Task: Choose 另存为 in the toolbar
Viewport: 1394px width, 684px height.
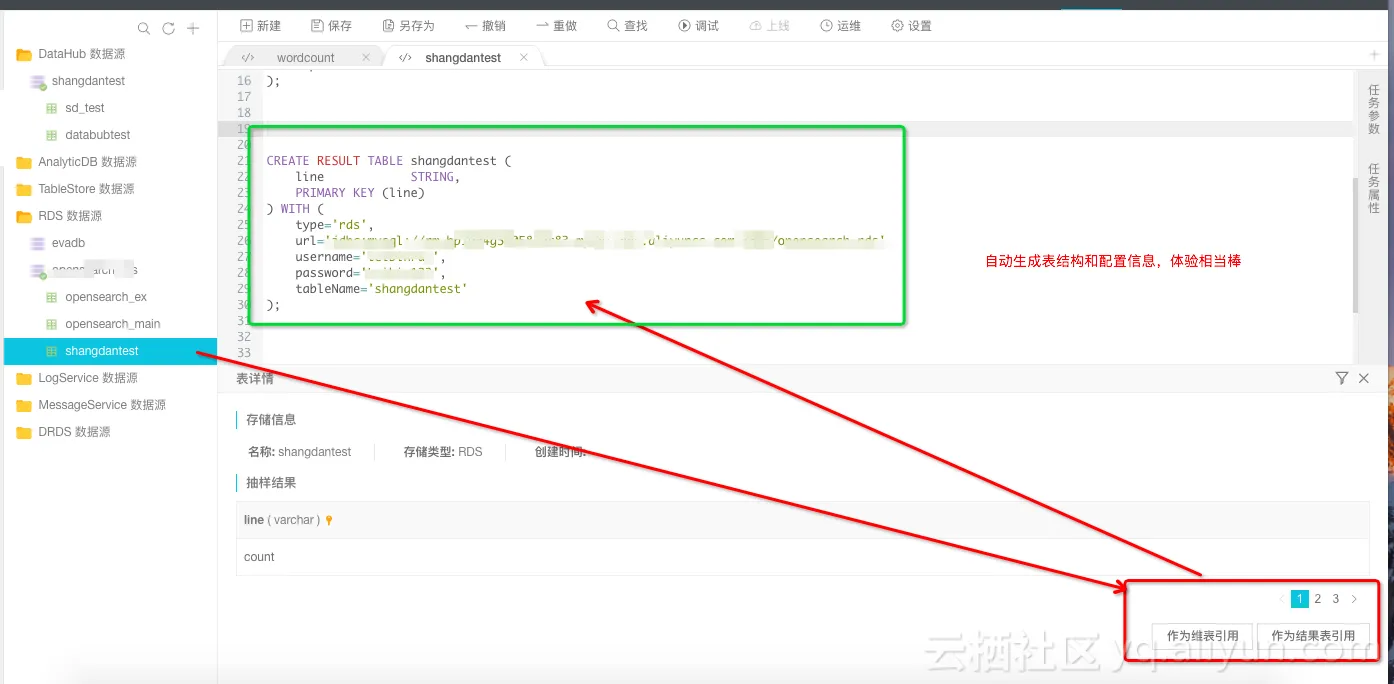Action: (408, 26)
